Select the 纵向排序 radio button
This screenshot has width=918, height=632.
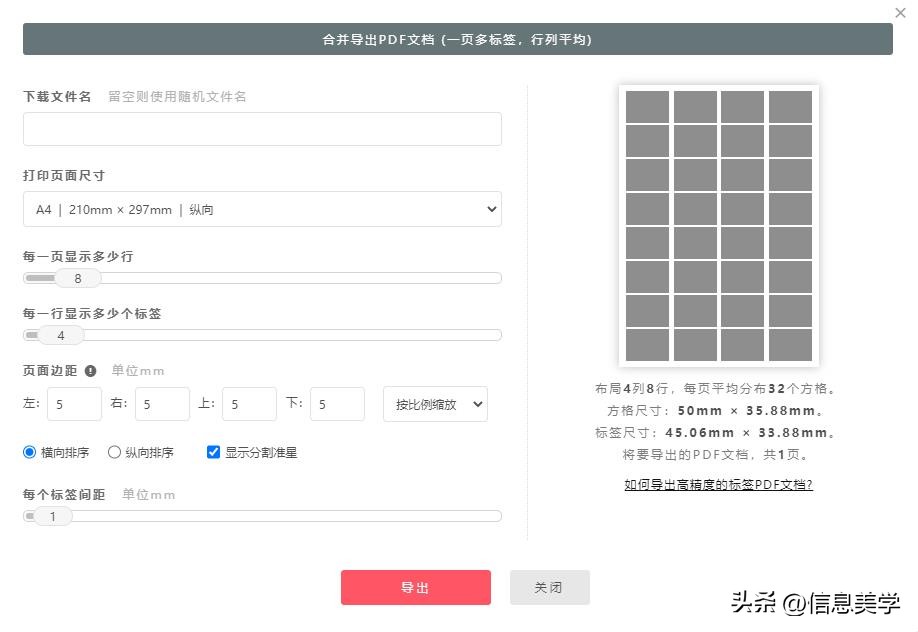[x=115, y=452]
